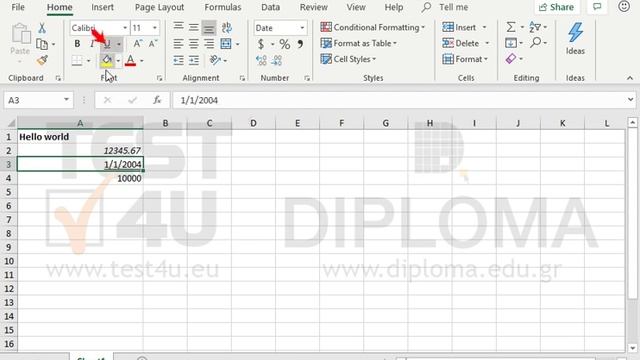Select the Format Painter brush
The image size is (640, 360).
pyautogui.click(x=42, y=60)
